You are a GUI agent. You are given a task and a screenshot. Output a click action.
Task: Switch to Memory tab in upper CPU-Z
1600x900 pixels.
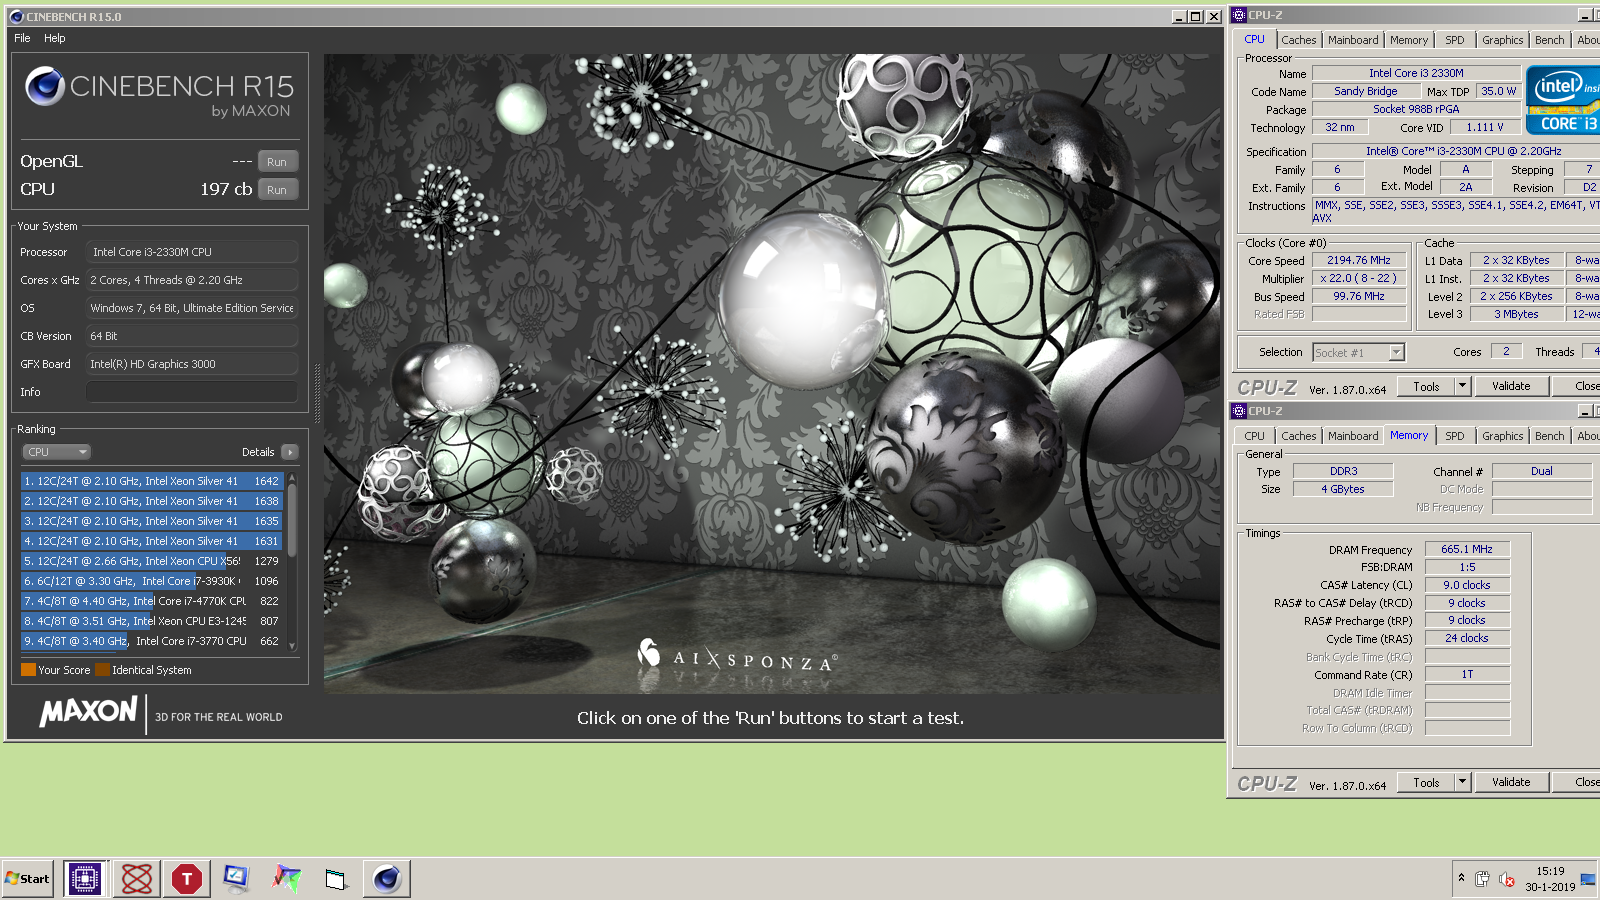(x=1408, y=40)
